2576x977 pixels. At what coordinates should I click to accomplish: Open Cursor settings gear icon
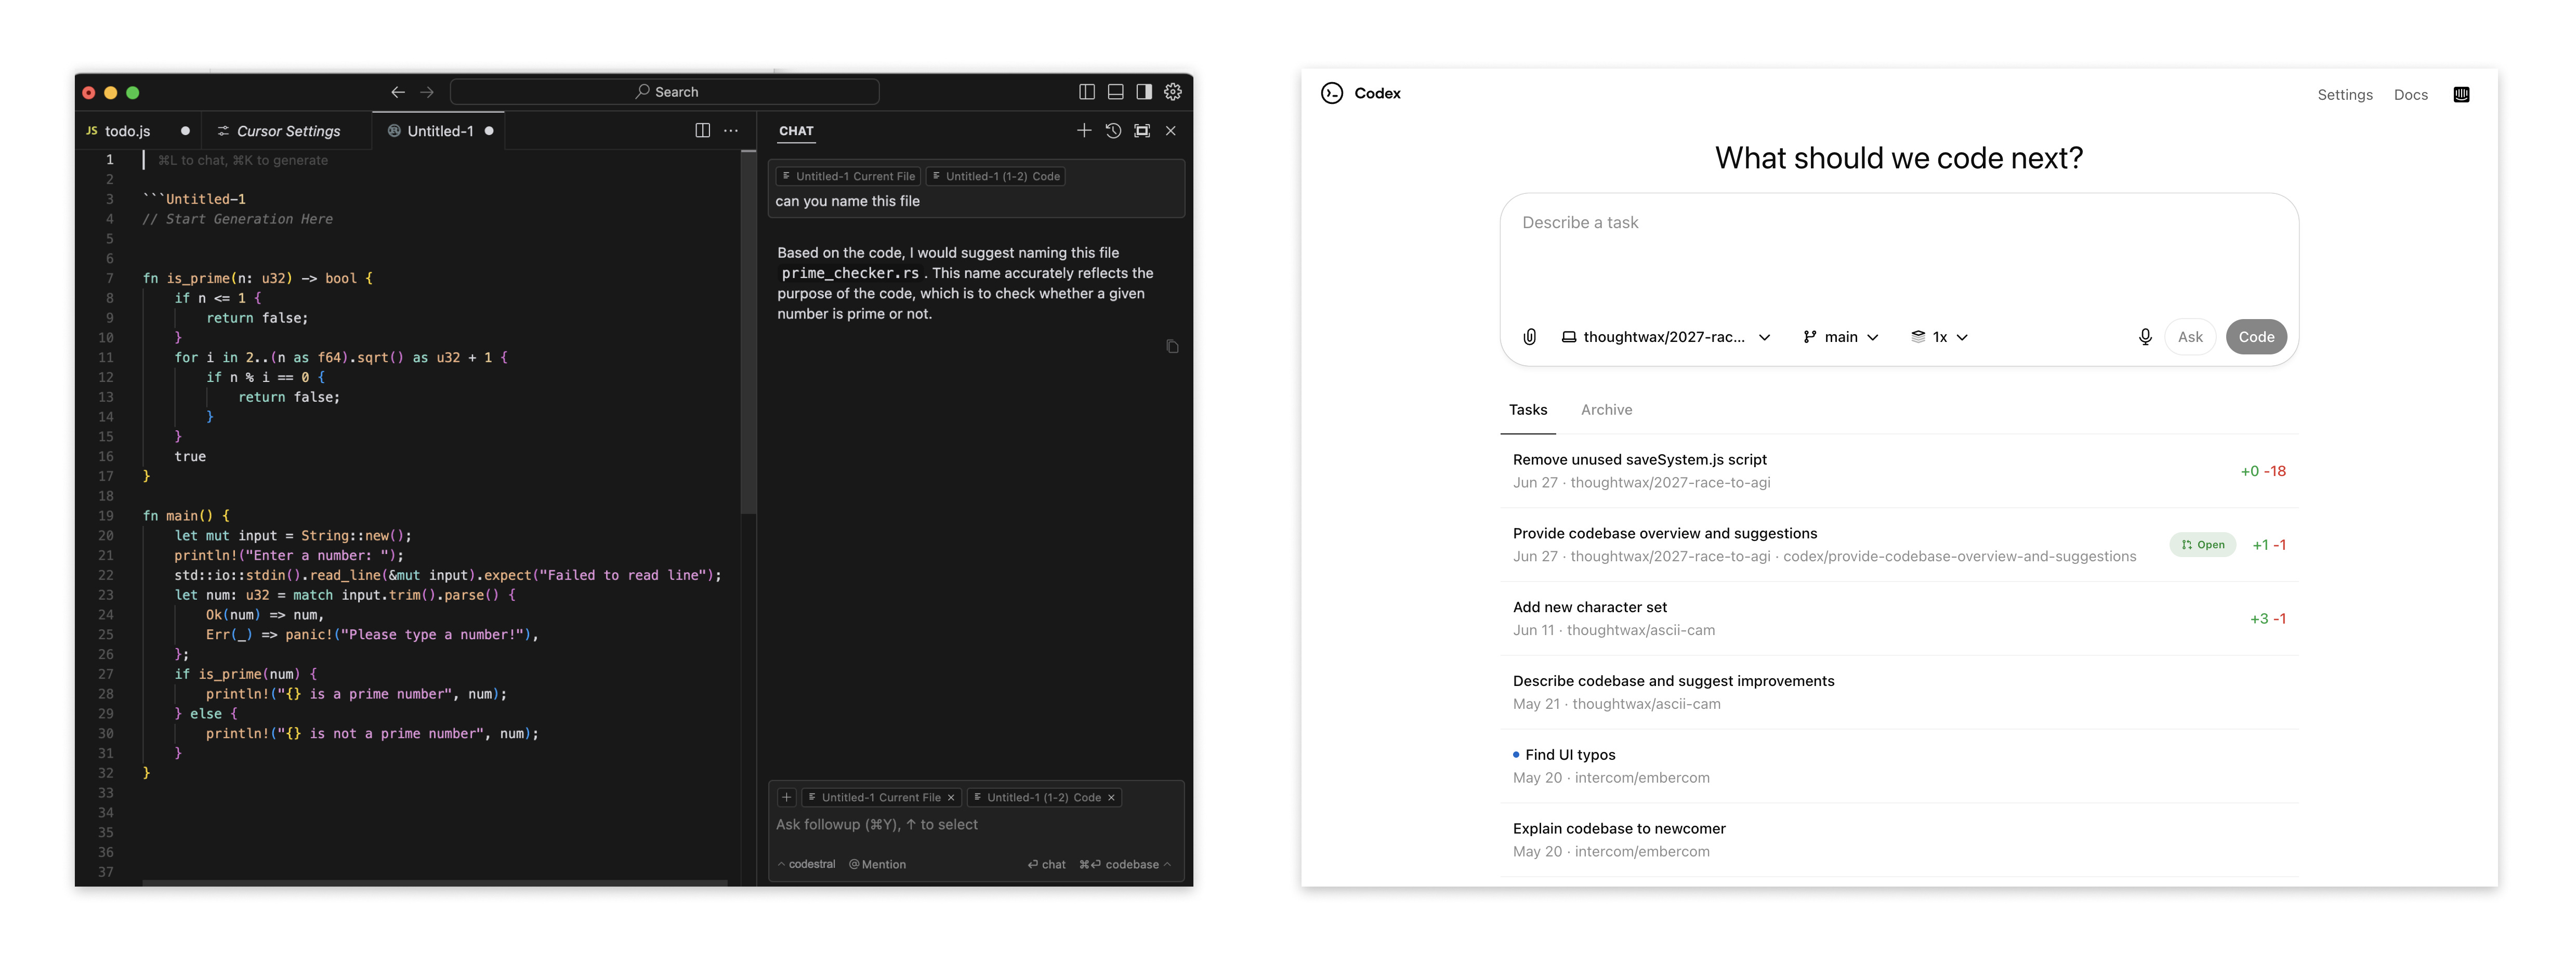point(1173,92)
